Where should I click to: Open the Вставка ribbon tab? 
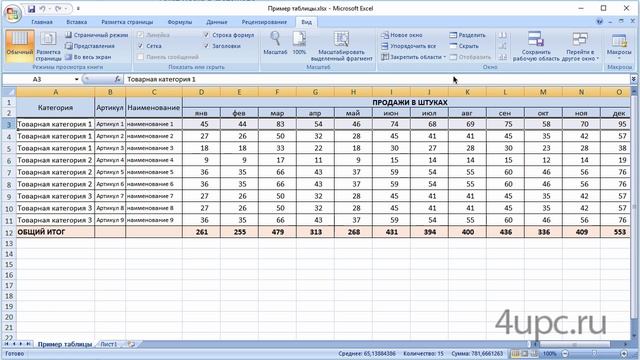(76, 22)
